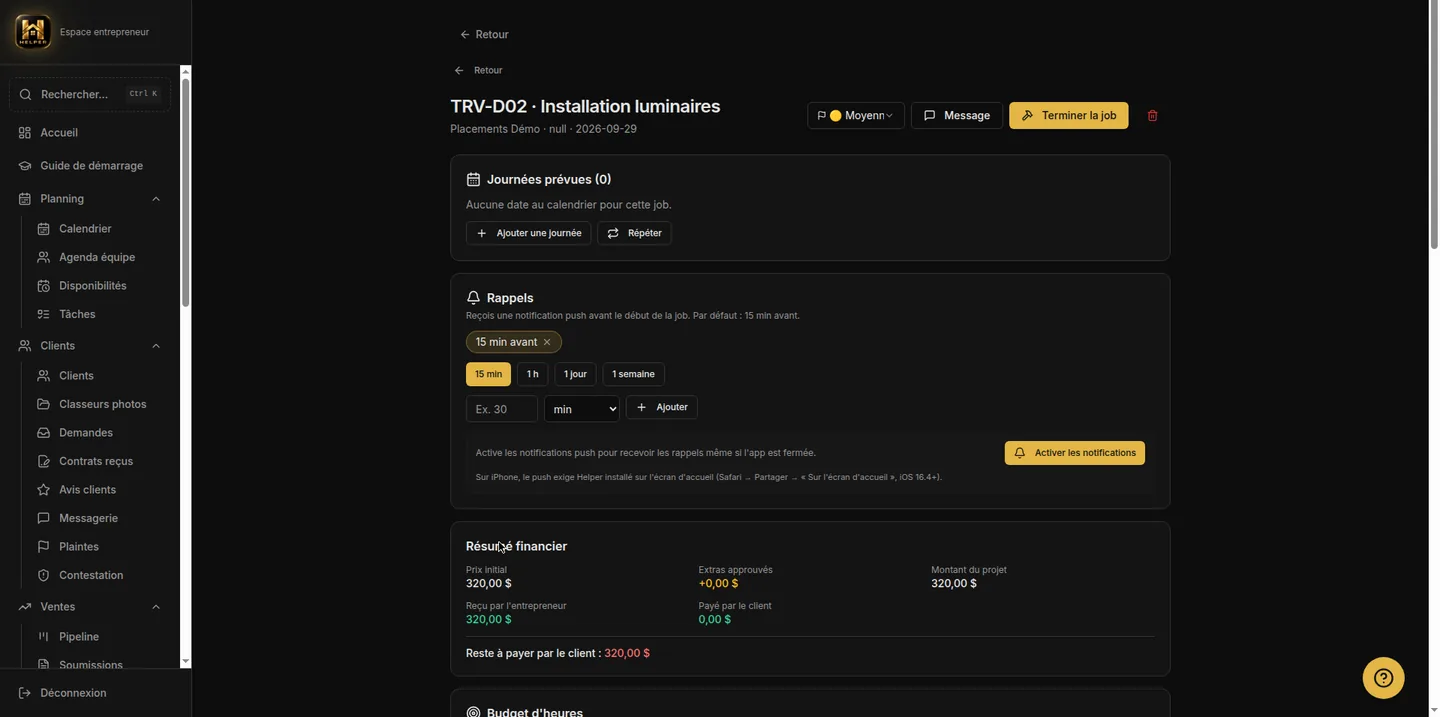Focus the 'Ex. 30' reminder number field
Image resolution: width=1440 pixels, height=717 pixels.
click(501, 409)
